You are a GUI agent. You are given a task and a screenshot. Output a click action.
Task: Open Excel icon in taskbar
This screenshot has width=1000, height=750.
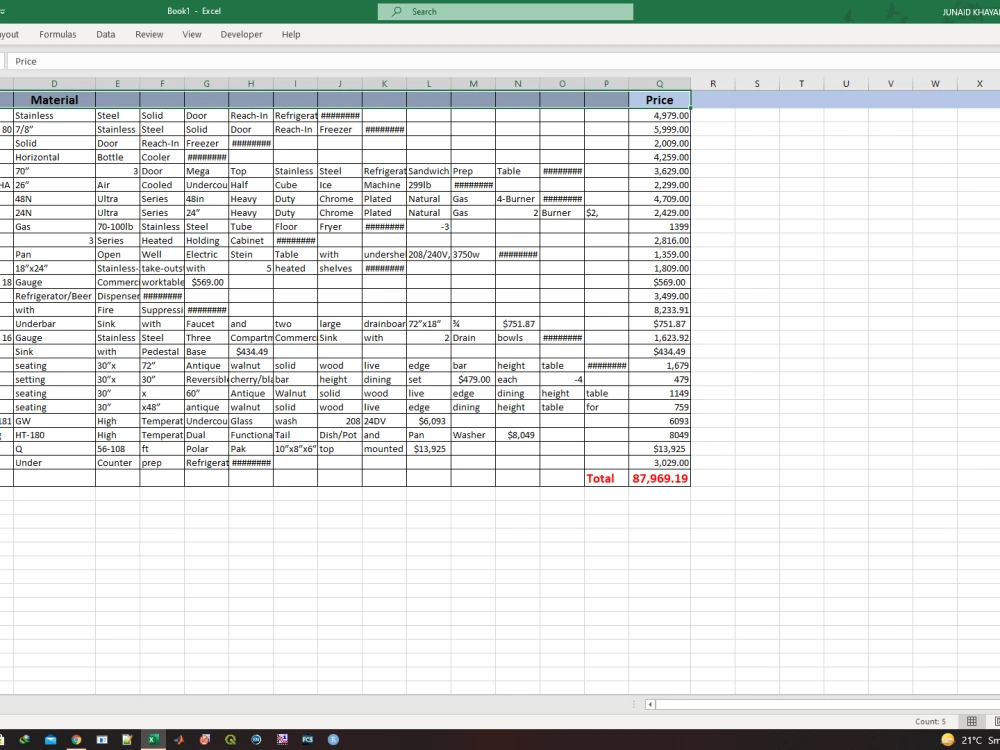tap(153, 740)
